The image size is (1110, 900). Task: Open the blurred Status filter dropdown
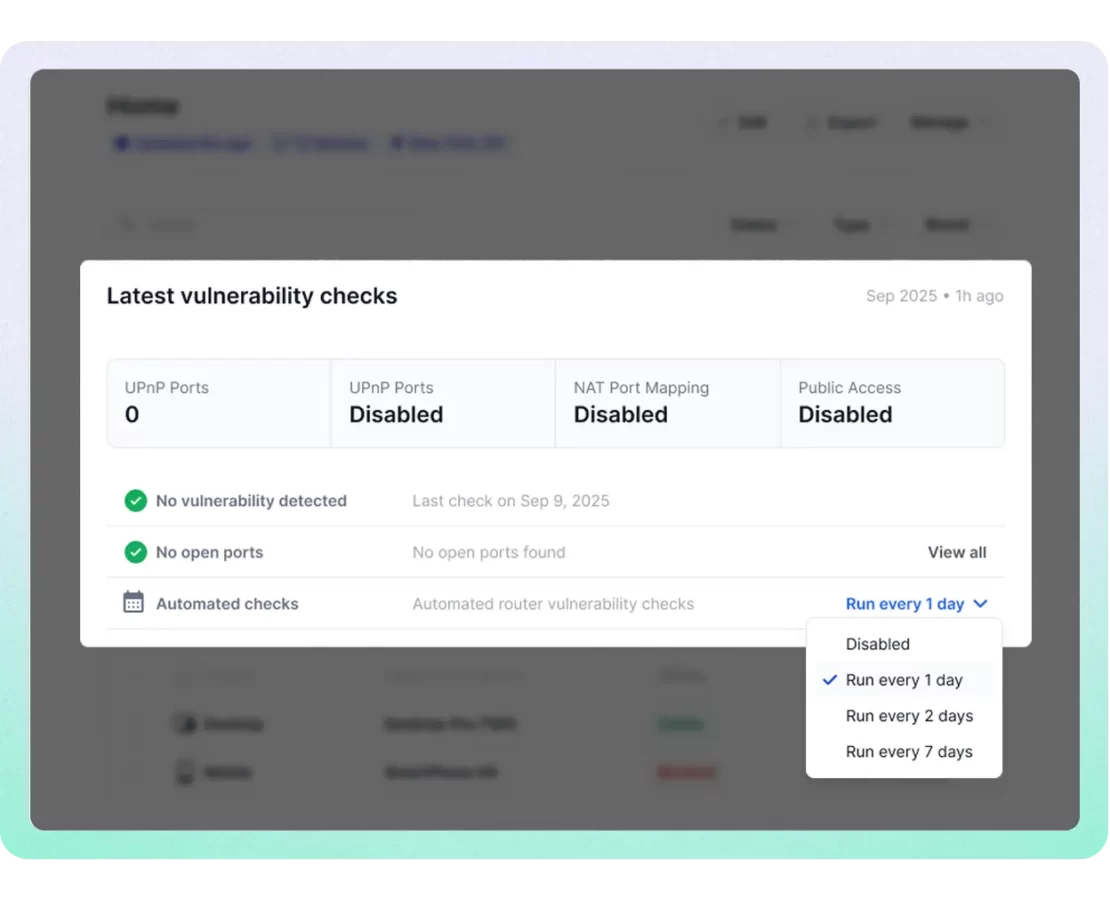click(x=762, y=225)
